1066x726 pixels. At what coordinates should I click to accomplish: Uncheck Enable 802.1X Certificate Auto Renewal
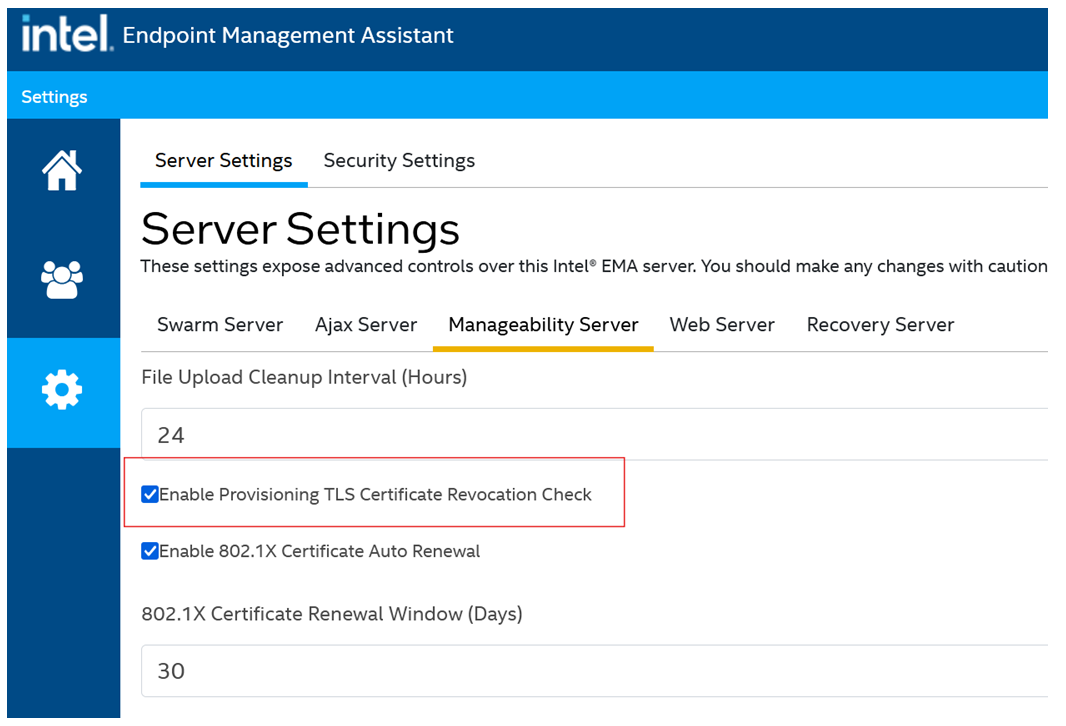click(149, 551)
